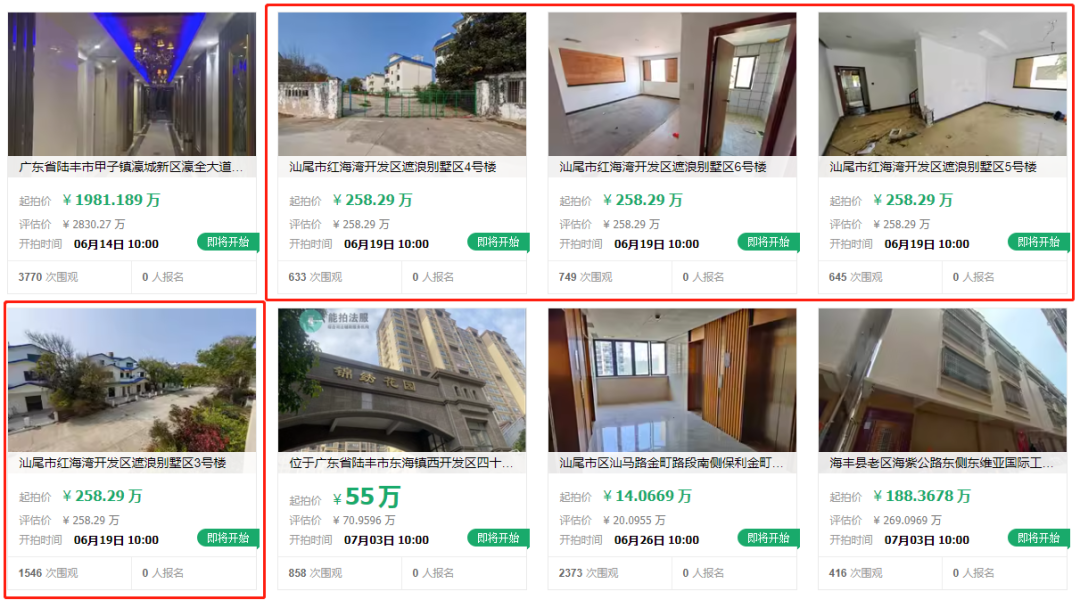1080x600 pixels.
Task: Click 即将开始 badge on ¥1981.189万 listing
Action: 228,242
